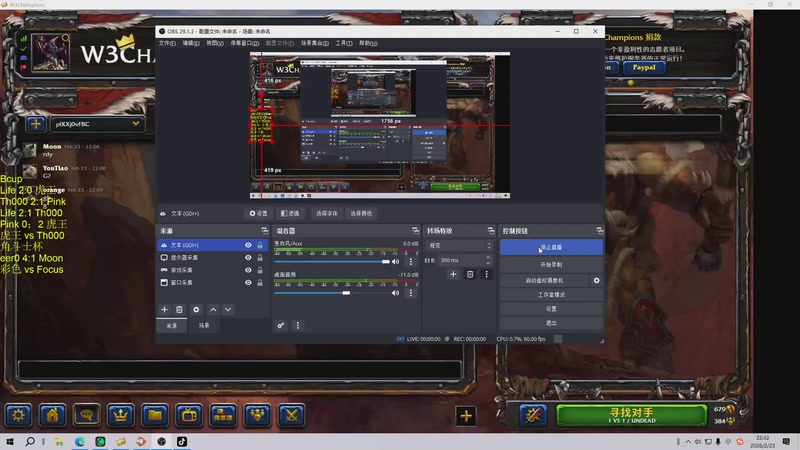Toggle lock on 窗口采集 source
This screenshot has width=800, height=450.
point(260,283)
